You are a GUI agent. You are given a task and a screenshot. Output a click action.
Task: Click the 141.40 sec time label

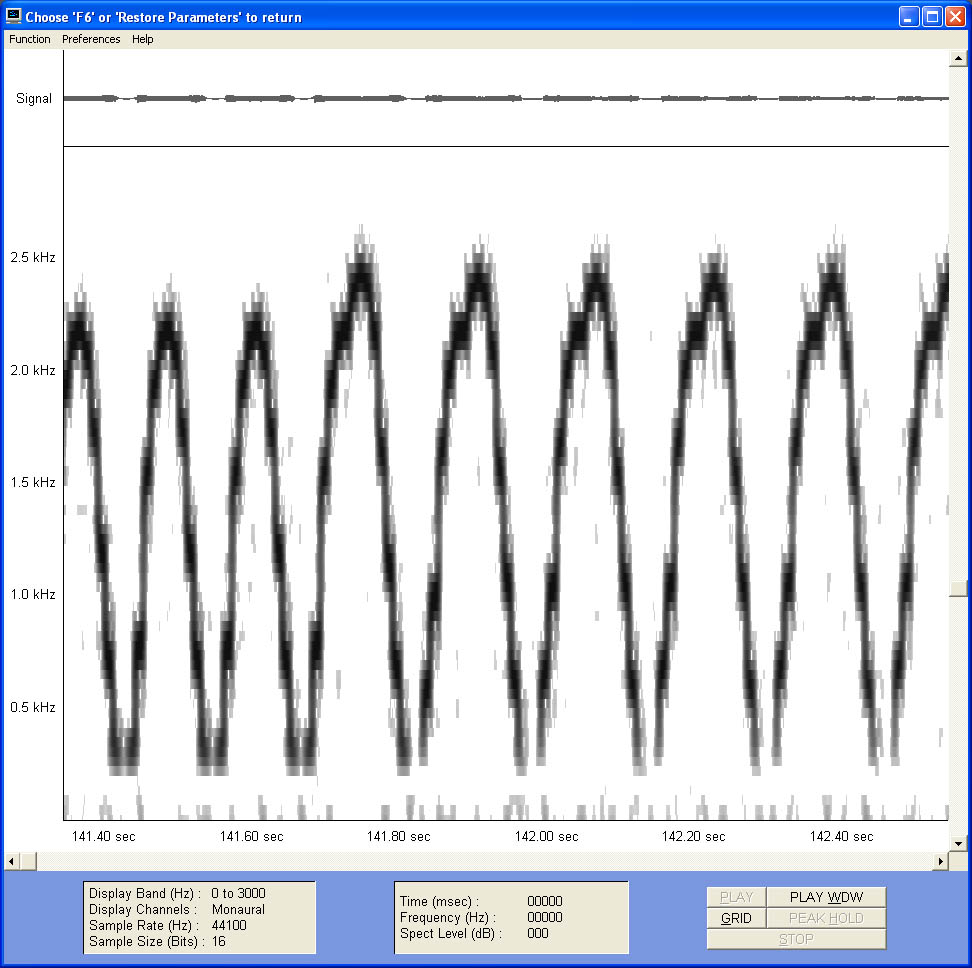pyautogui.click(x=104, y=837)
